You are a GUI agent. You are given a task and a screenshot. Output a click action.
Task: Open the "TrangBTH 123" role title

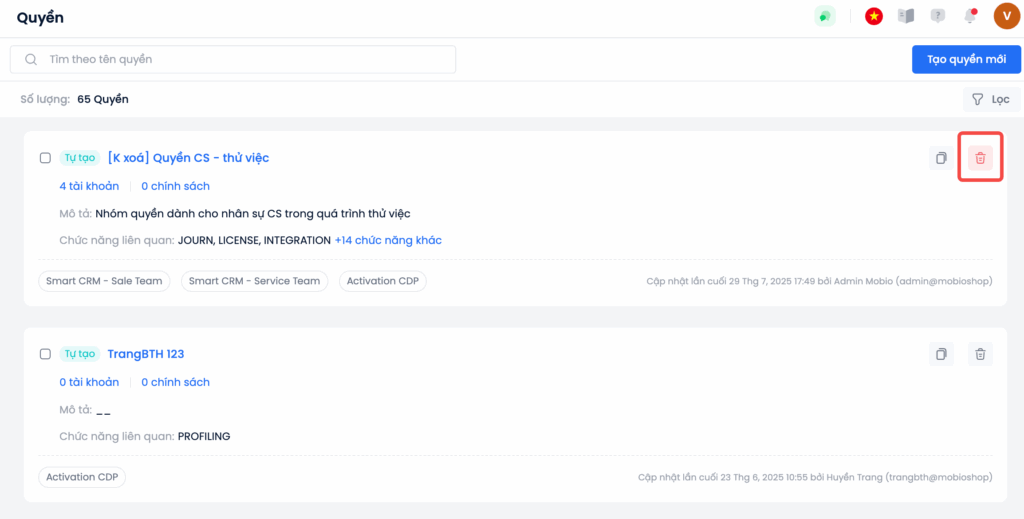[x=146, y=354]
